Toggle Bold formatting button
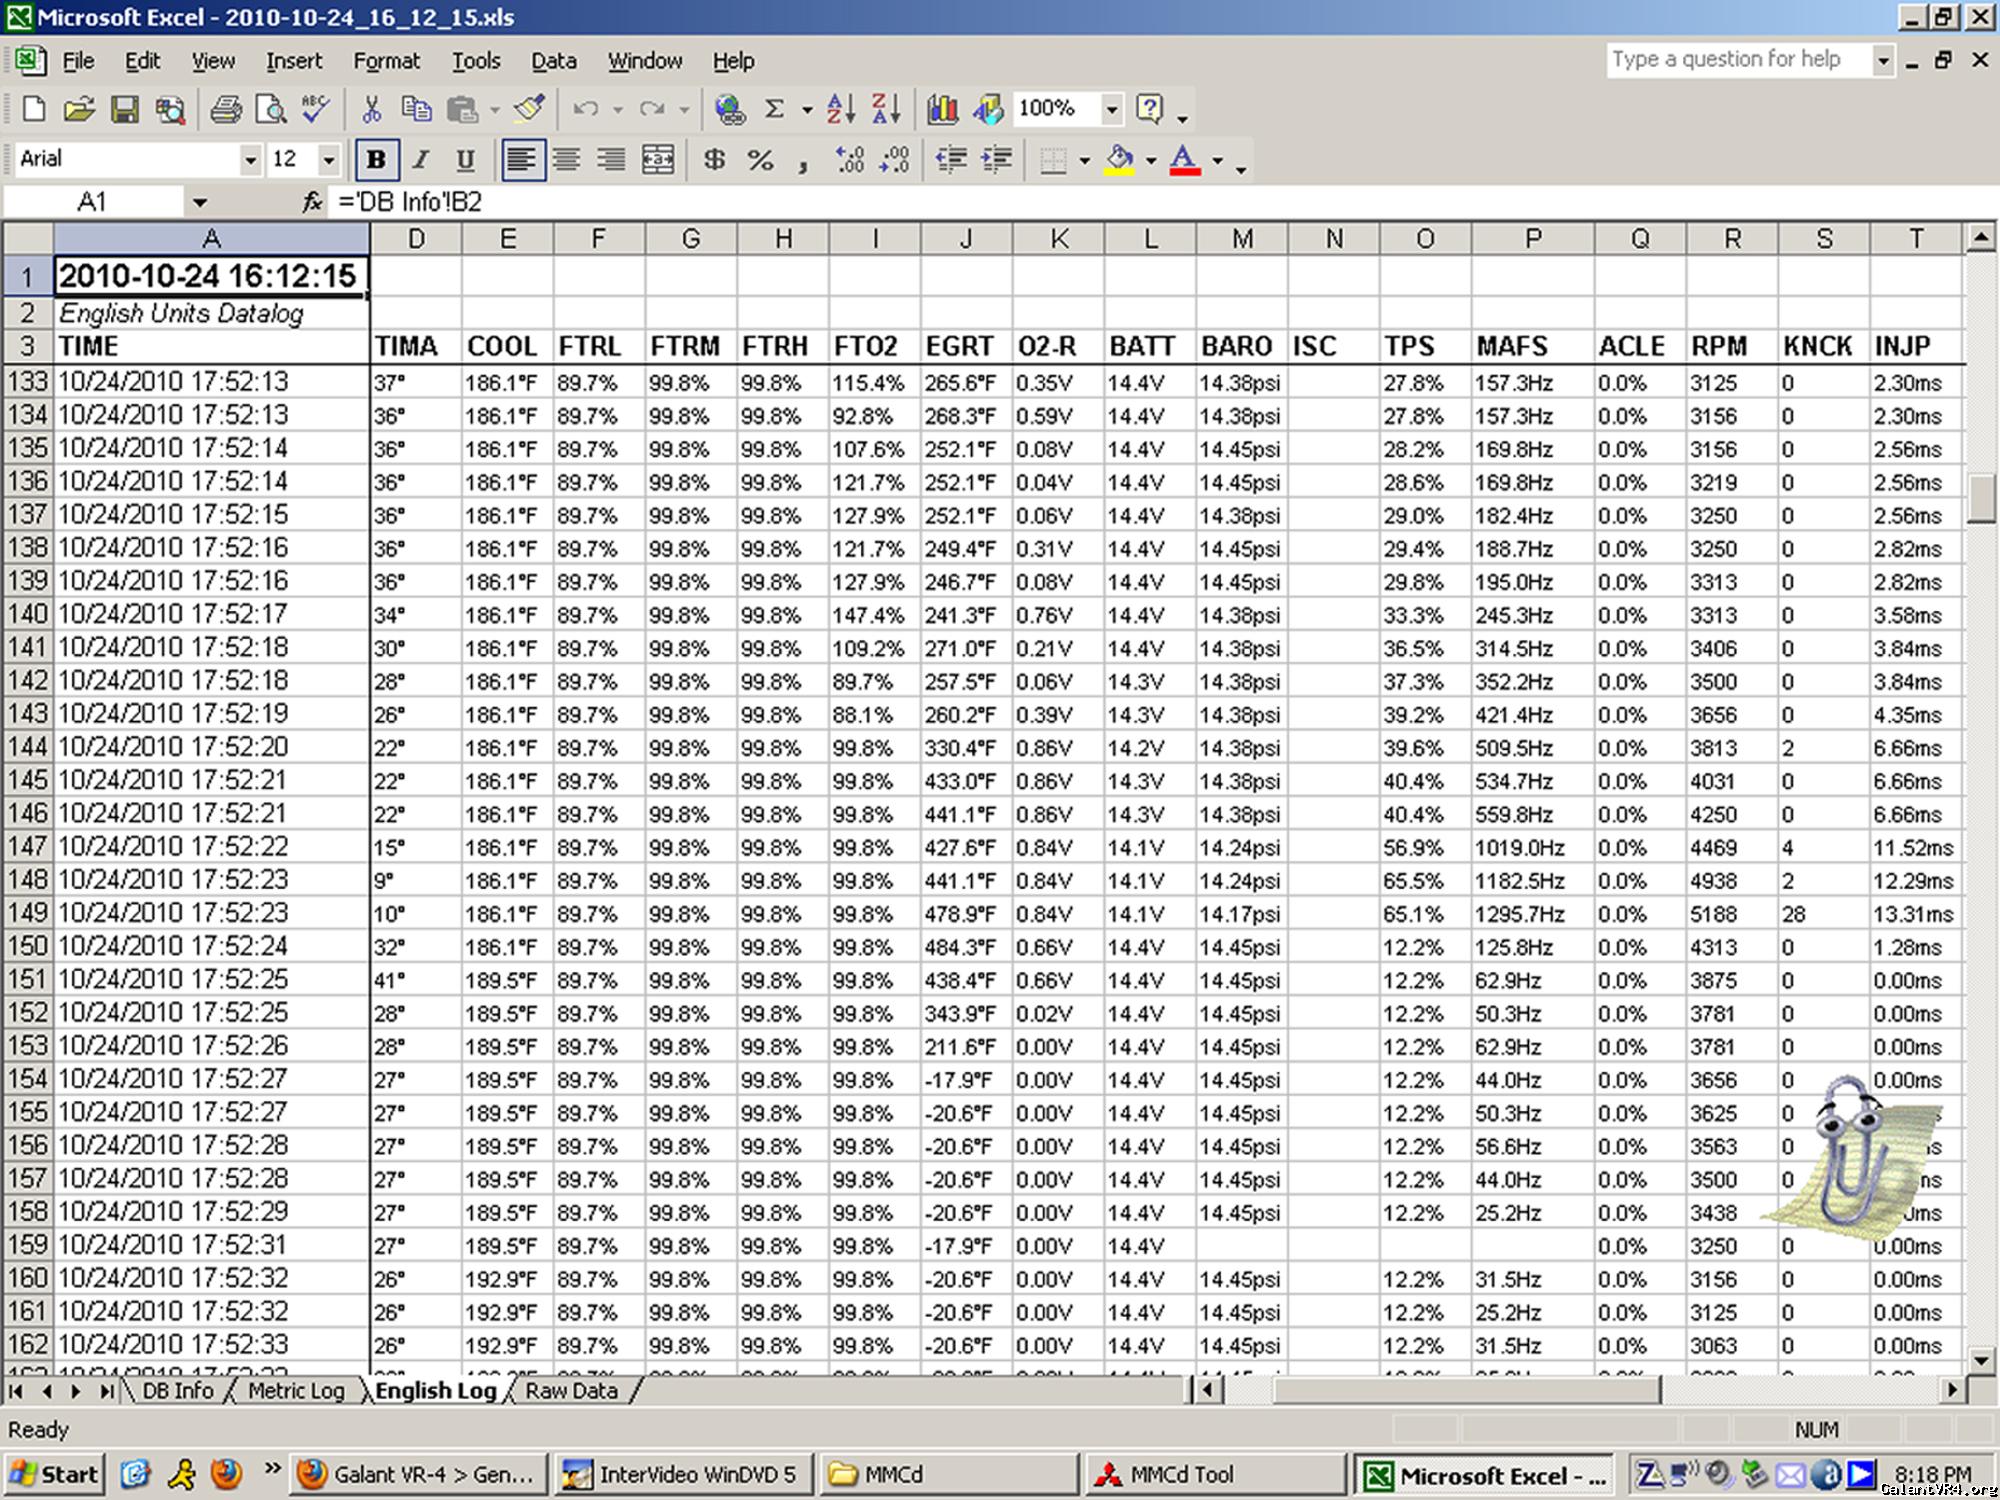Screen dimensions: 2000x1500 [x=376, y=160]
